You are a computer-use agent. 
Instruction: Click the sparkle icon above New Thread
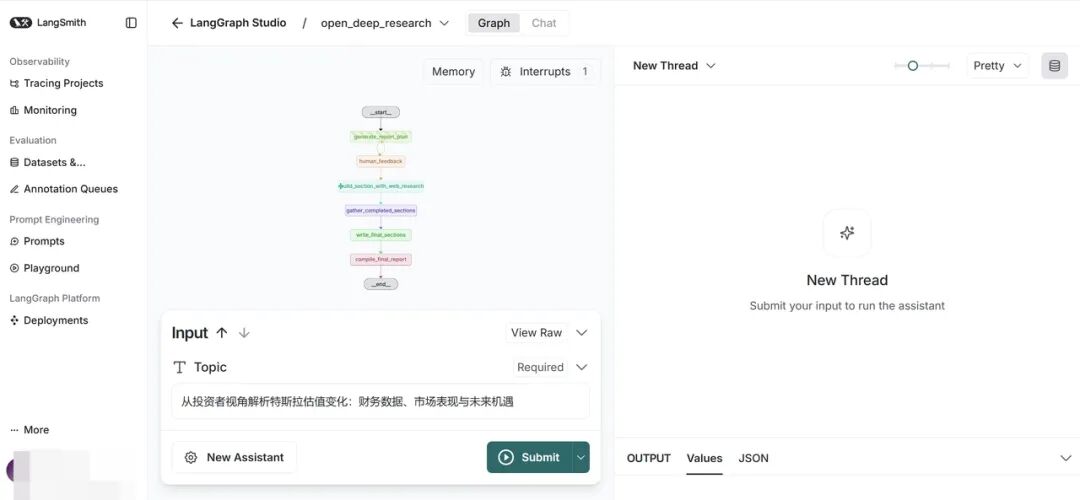(847, 233)
